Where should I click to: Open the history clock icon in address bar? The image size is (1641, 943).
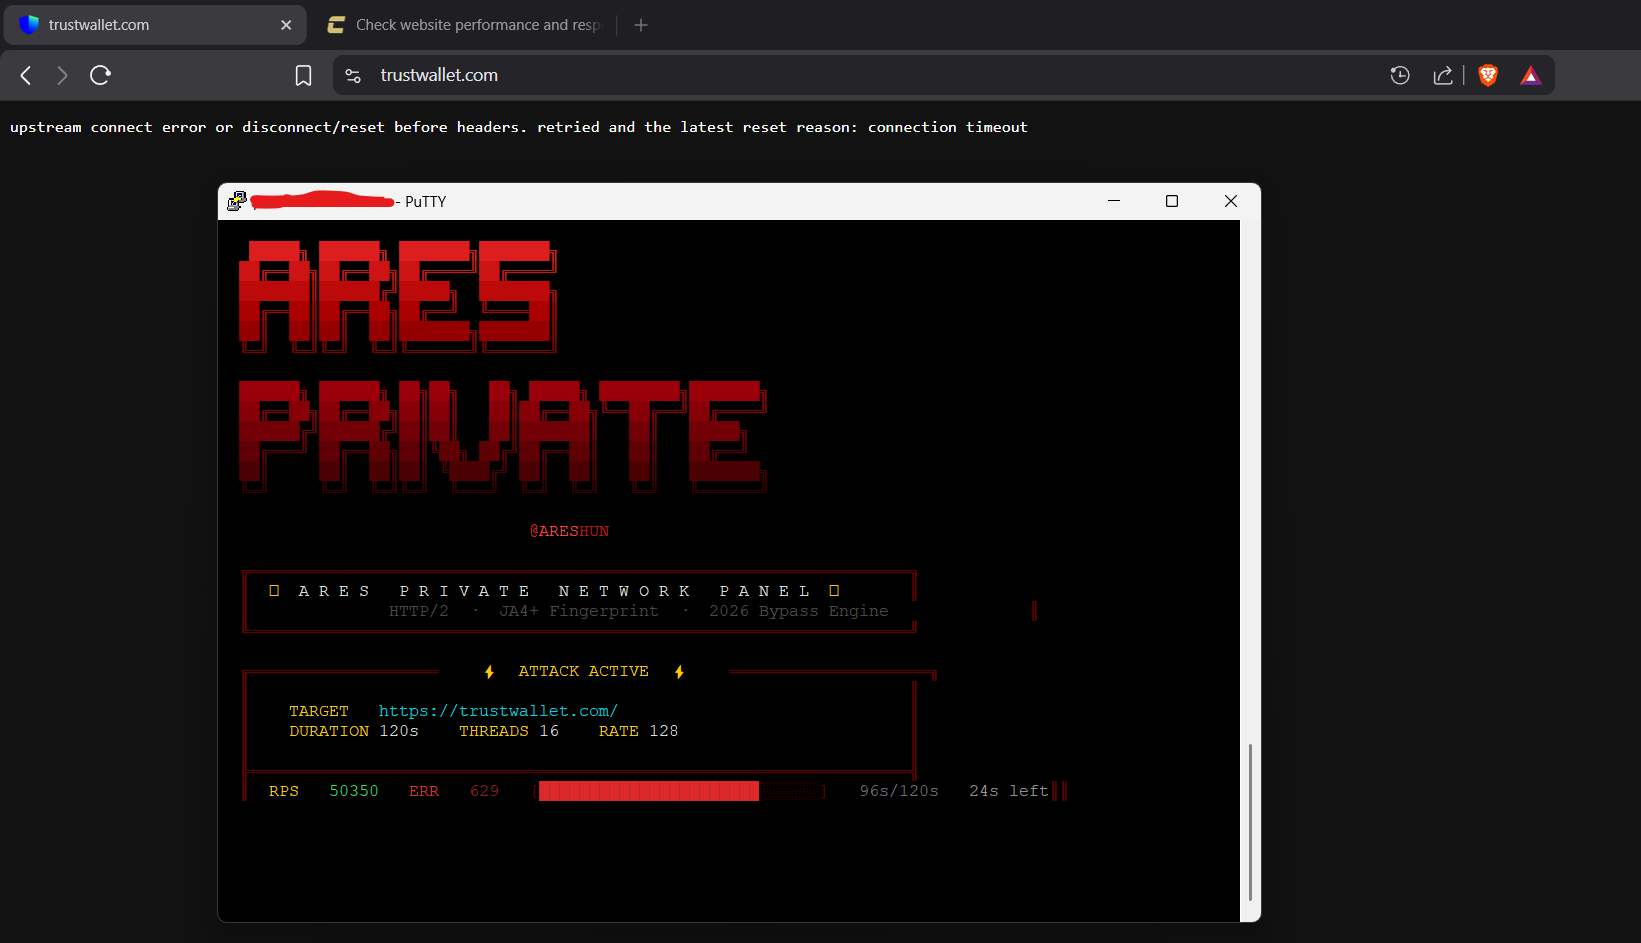(x=1400, y=75)
